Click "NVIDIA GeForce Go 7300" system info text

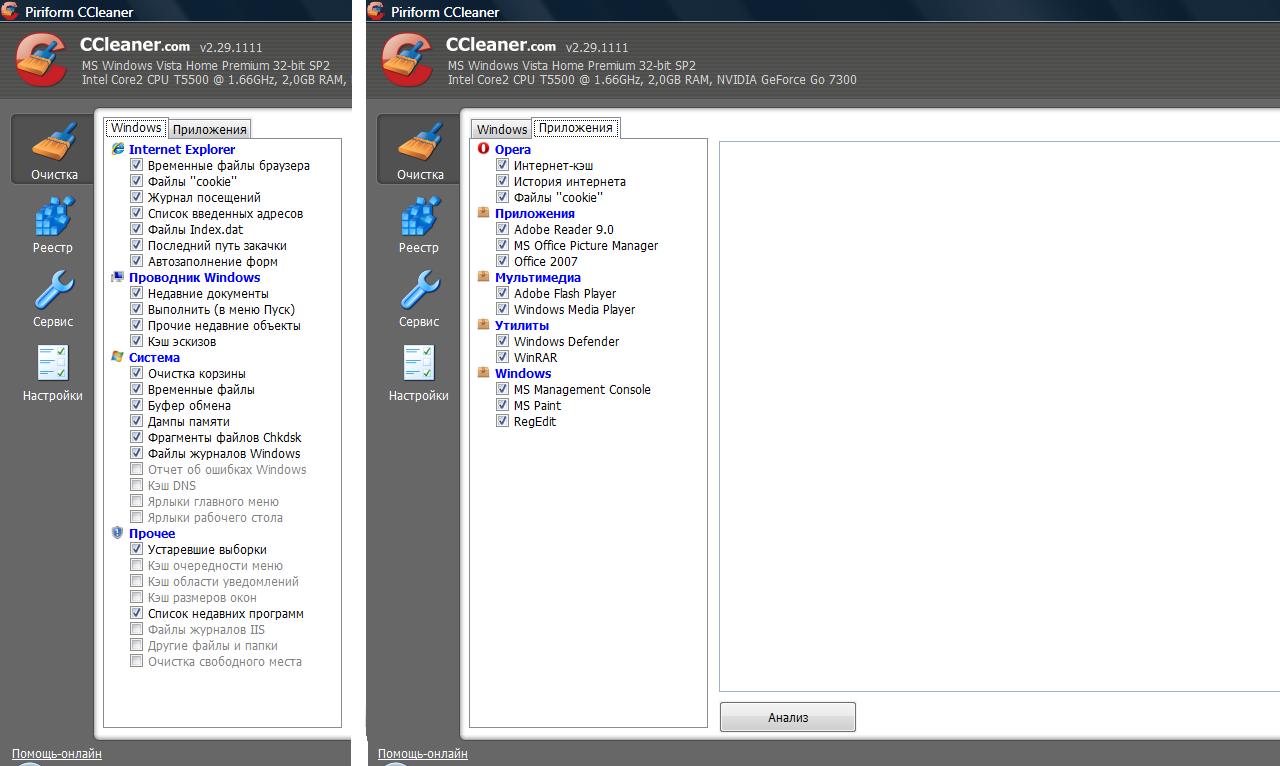(786, 80)
